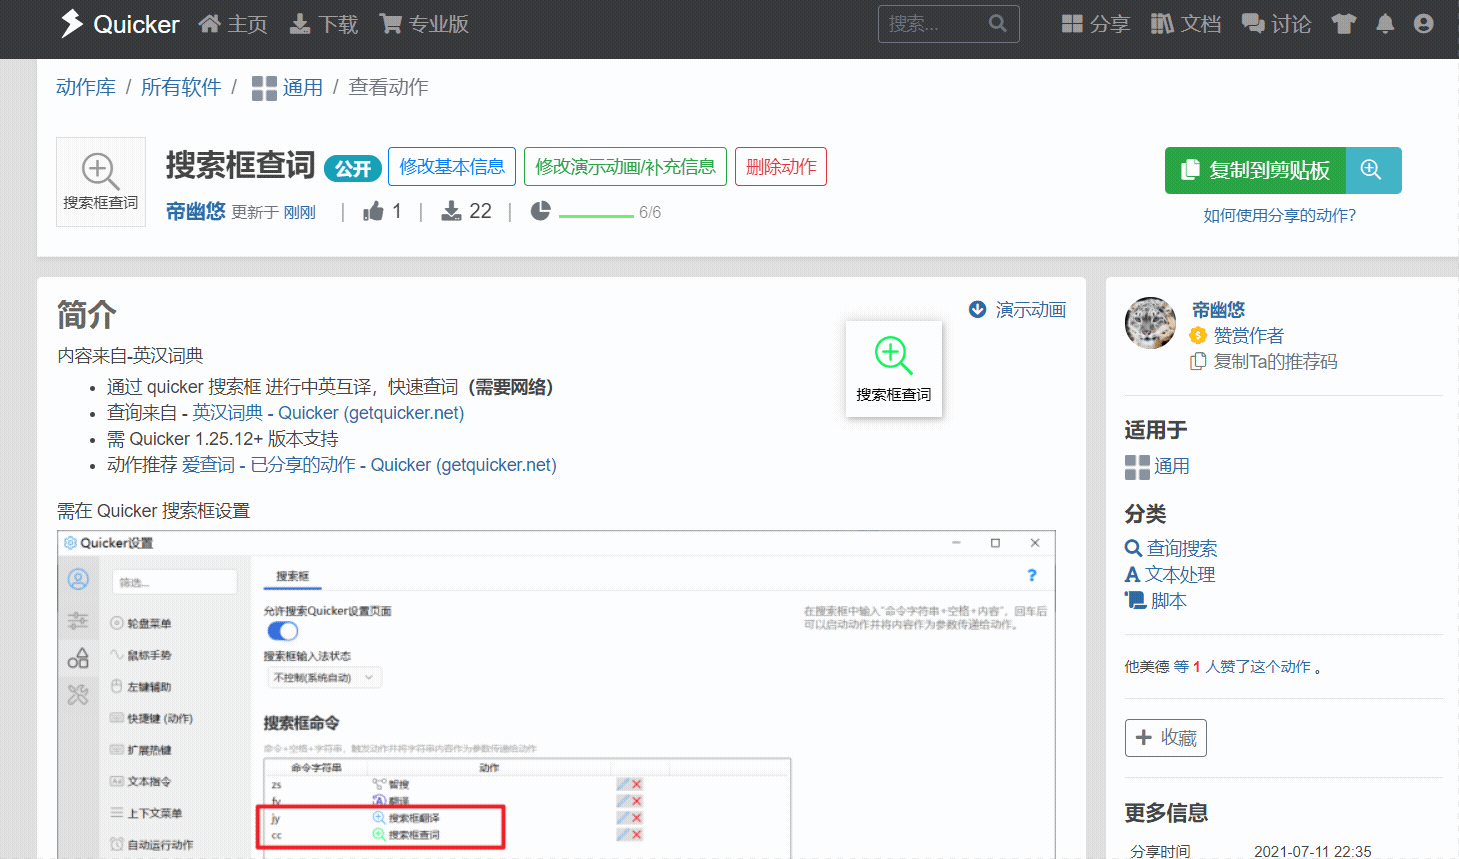Click the thumbs-up like icon
The width and height of the screenshot is (1459, 859).
[x=373, y=211]
